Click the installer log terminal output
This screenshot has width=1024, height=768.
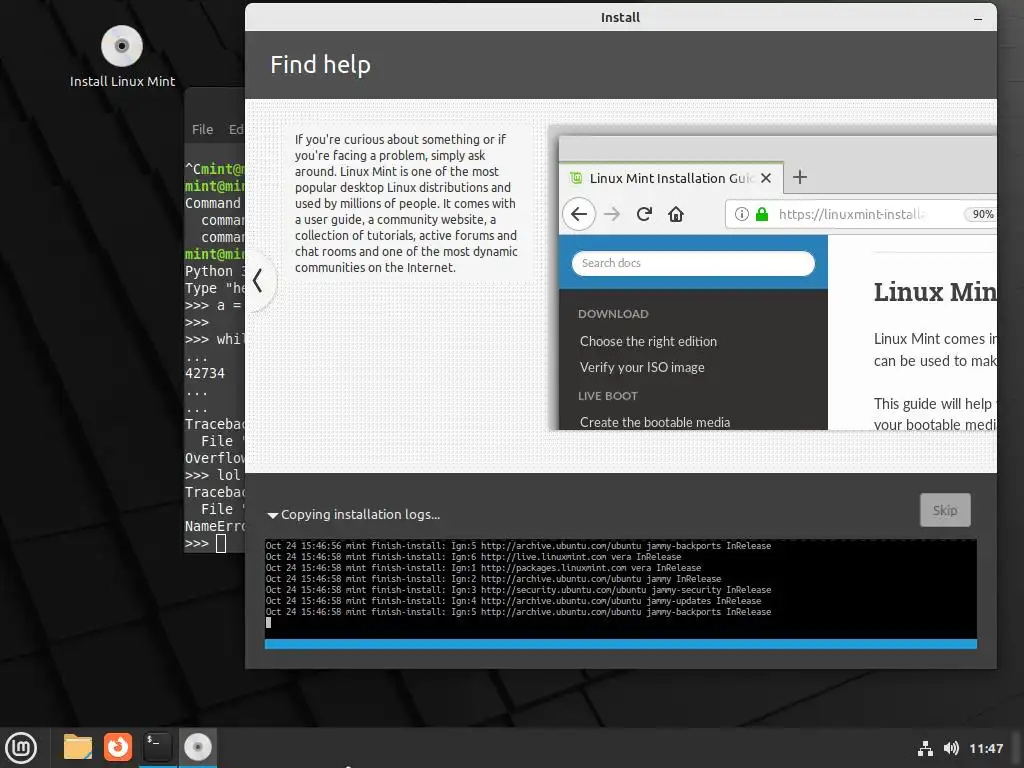[x=620, y=588]
